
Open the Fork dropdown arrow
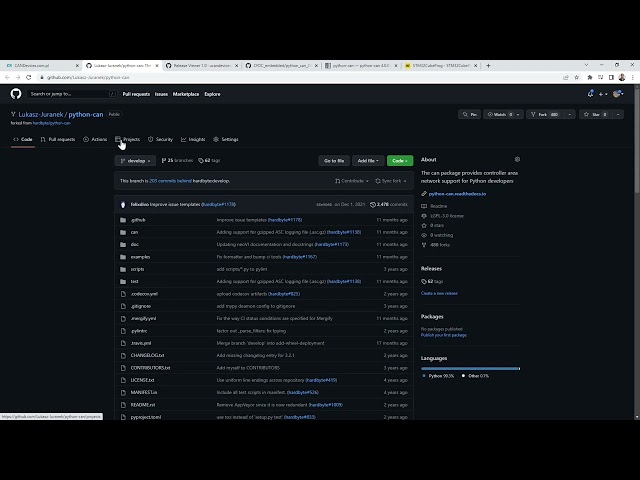pyautogui.click(x=570, y=115)
